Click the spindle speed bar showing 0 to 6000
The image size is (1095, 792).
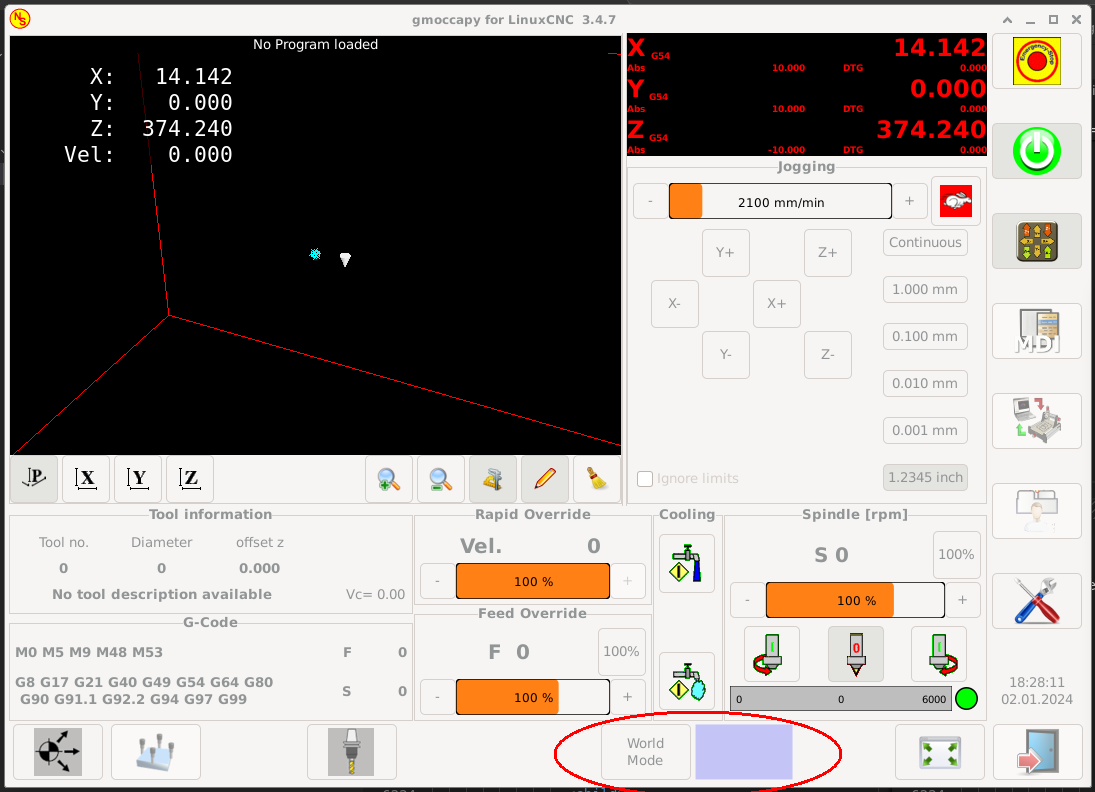[x=841, y=698]
